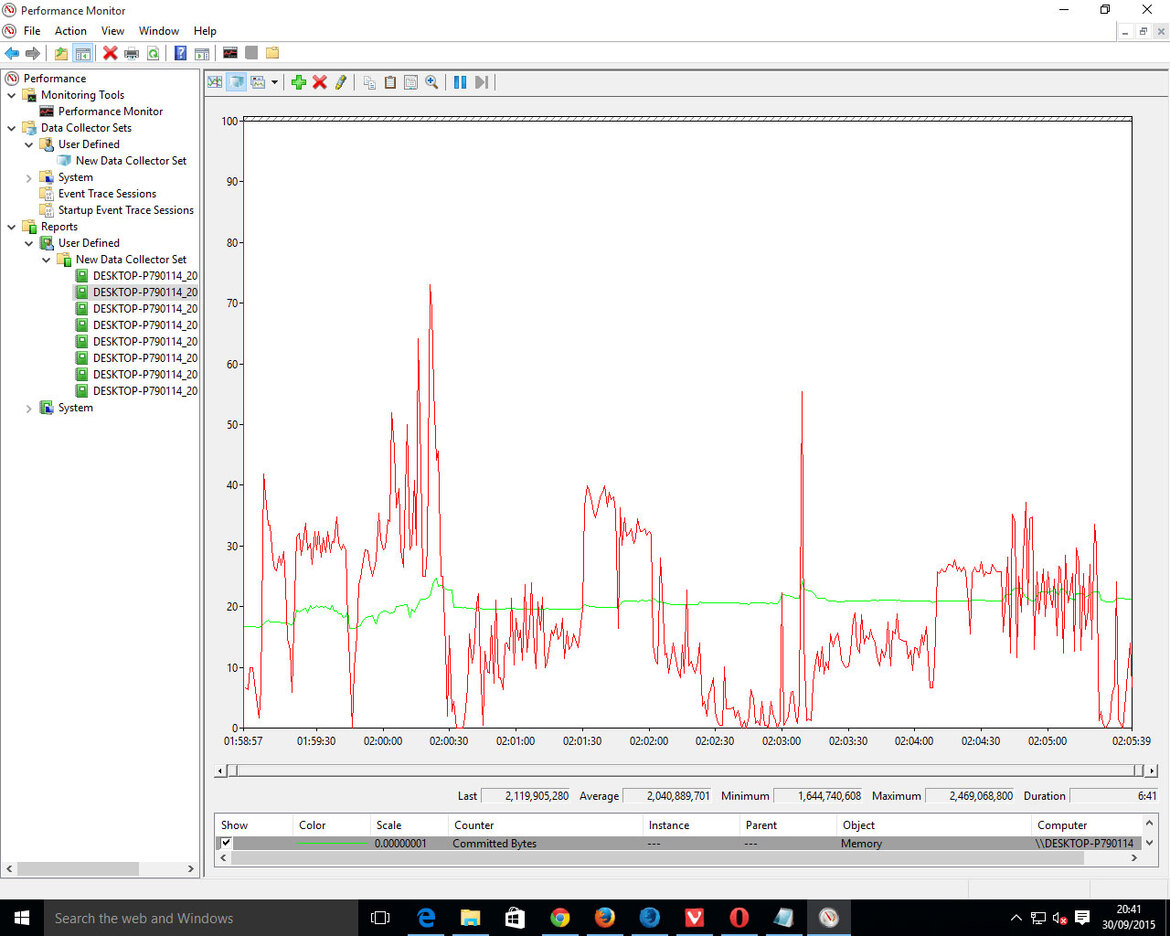Click the View Log Data icon
Viewport: 1170px width, 936px height.
237,82
